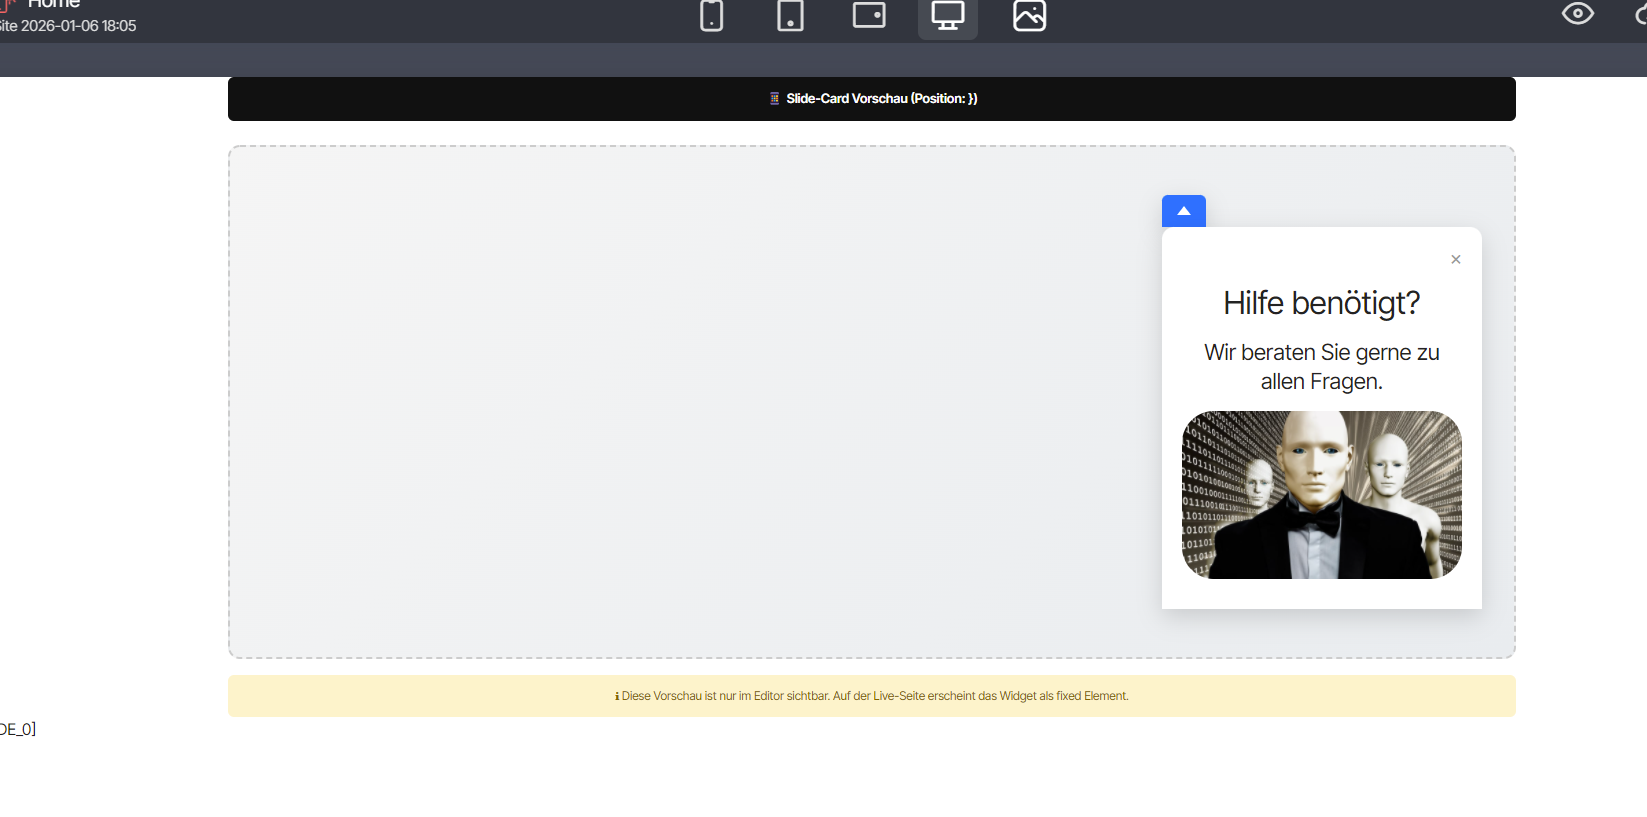The height and width of the screenshot is (817, 1647).
Task: Click the info icon in yellow notice
Action: click(x=617, y=696)
